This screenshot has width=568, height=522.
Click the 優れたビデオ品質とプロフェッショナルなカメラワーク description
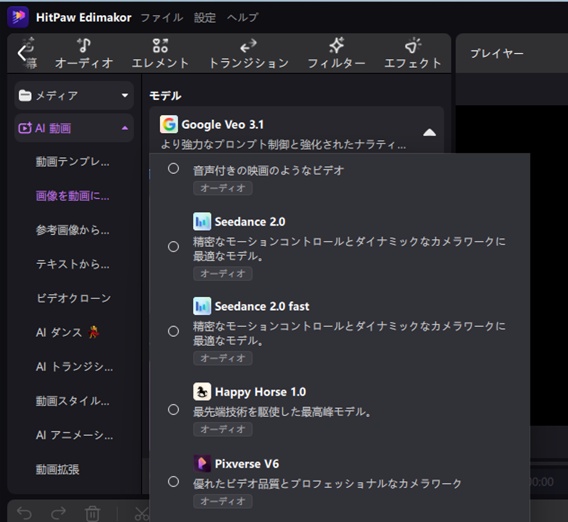[327, 484]
